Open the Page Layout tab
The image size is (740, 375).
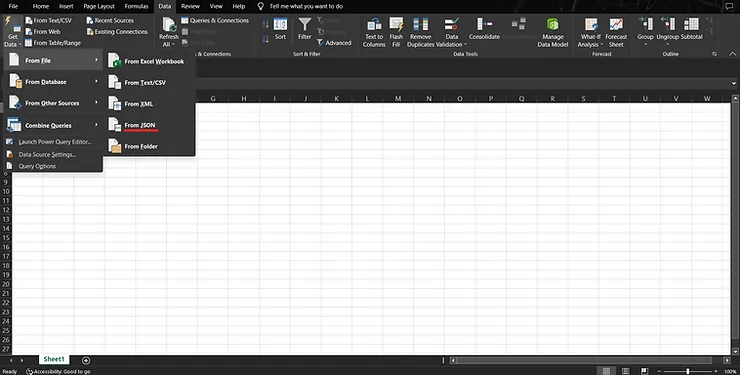coord(99,6)
